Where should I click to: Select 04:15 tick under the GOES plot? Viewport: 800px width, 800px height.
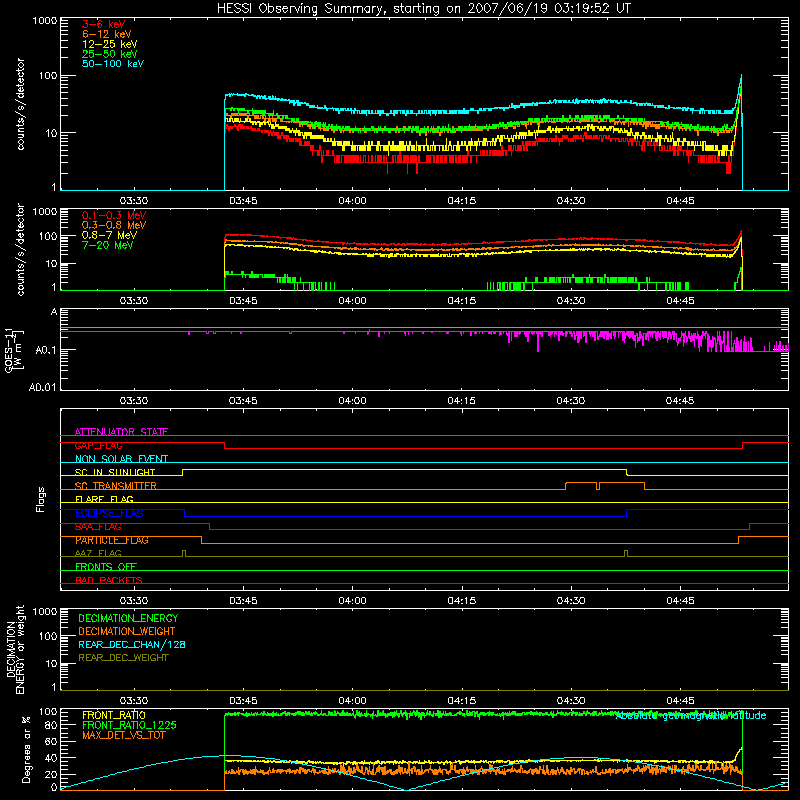(x=461, y=401)
